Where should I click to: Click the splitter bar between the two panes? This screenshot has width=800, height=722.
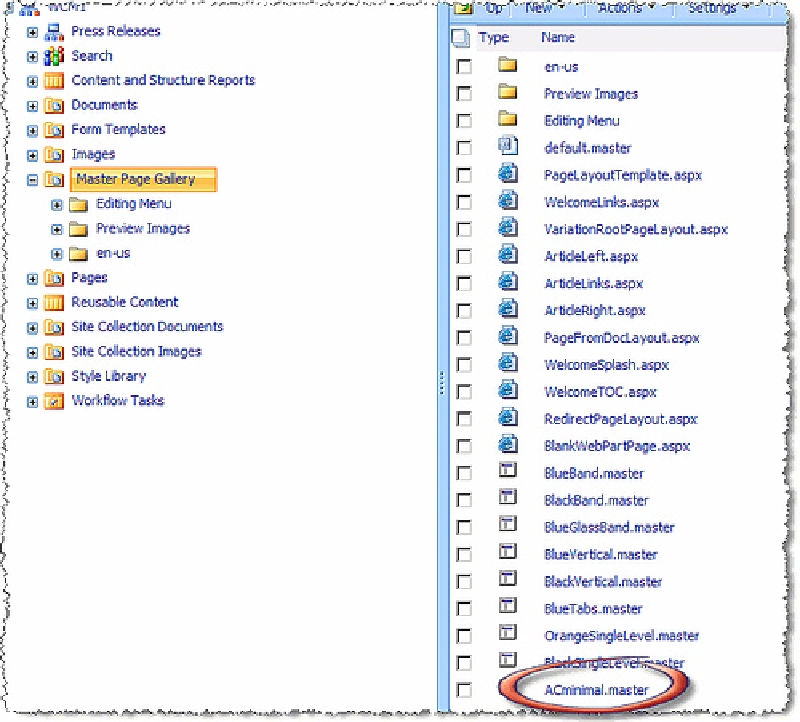pyautogui.click(x=443, y=380)
